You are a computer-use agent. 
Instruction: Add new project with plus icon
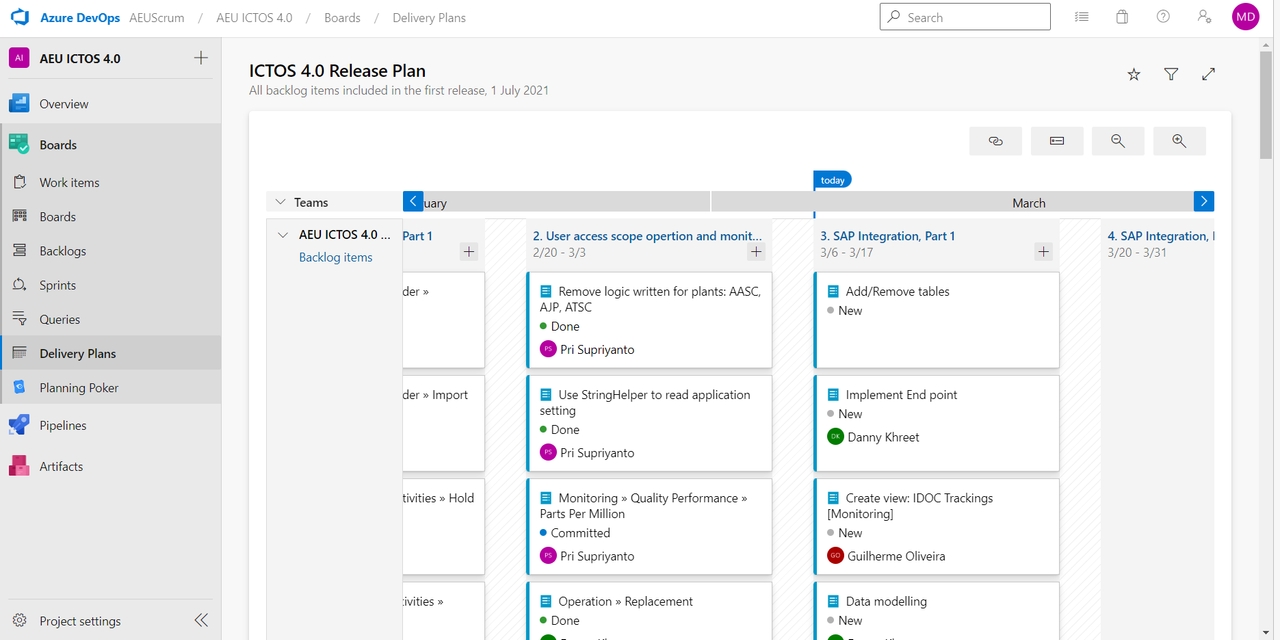[x=201, y=58]
